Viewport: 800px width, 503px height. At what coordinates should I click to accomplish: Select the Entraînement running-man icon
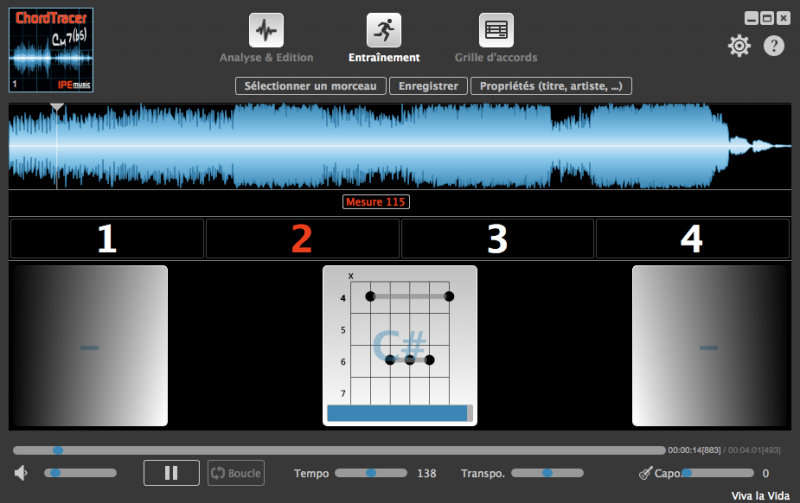point(384,30)
